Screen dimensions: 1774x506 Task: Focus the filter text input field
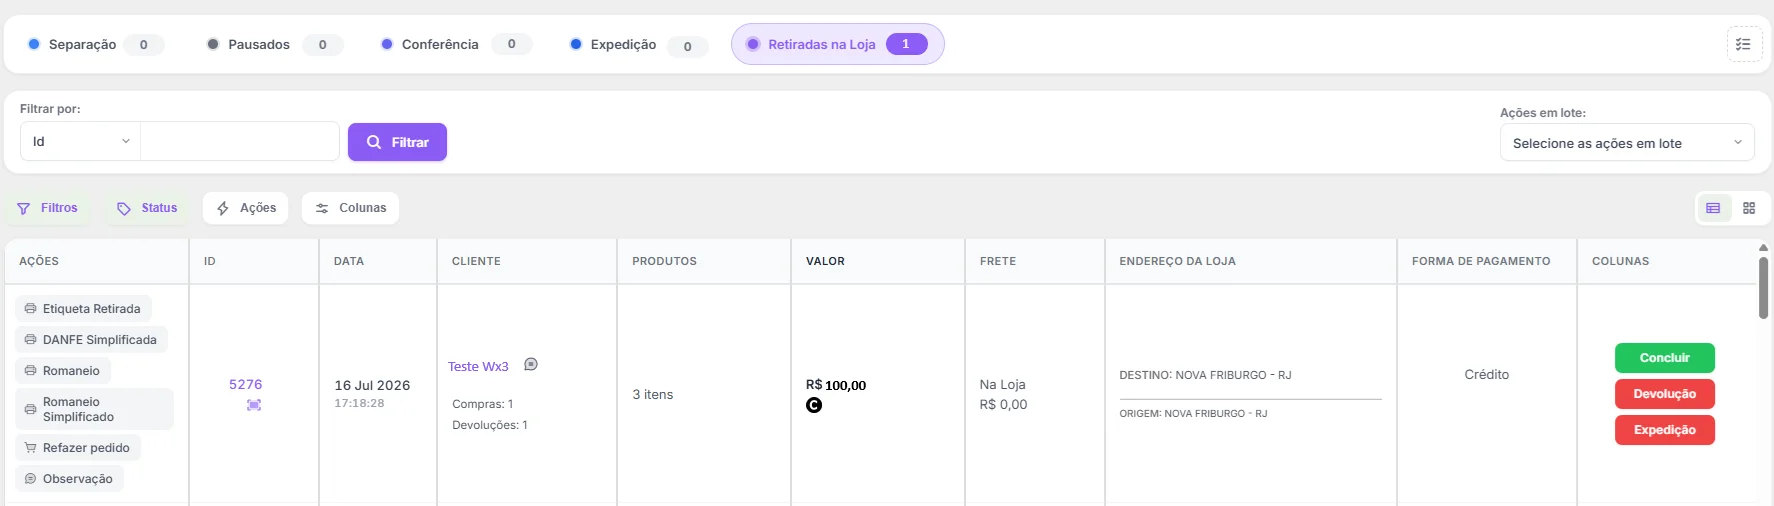[x=240, y=141]
